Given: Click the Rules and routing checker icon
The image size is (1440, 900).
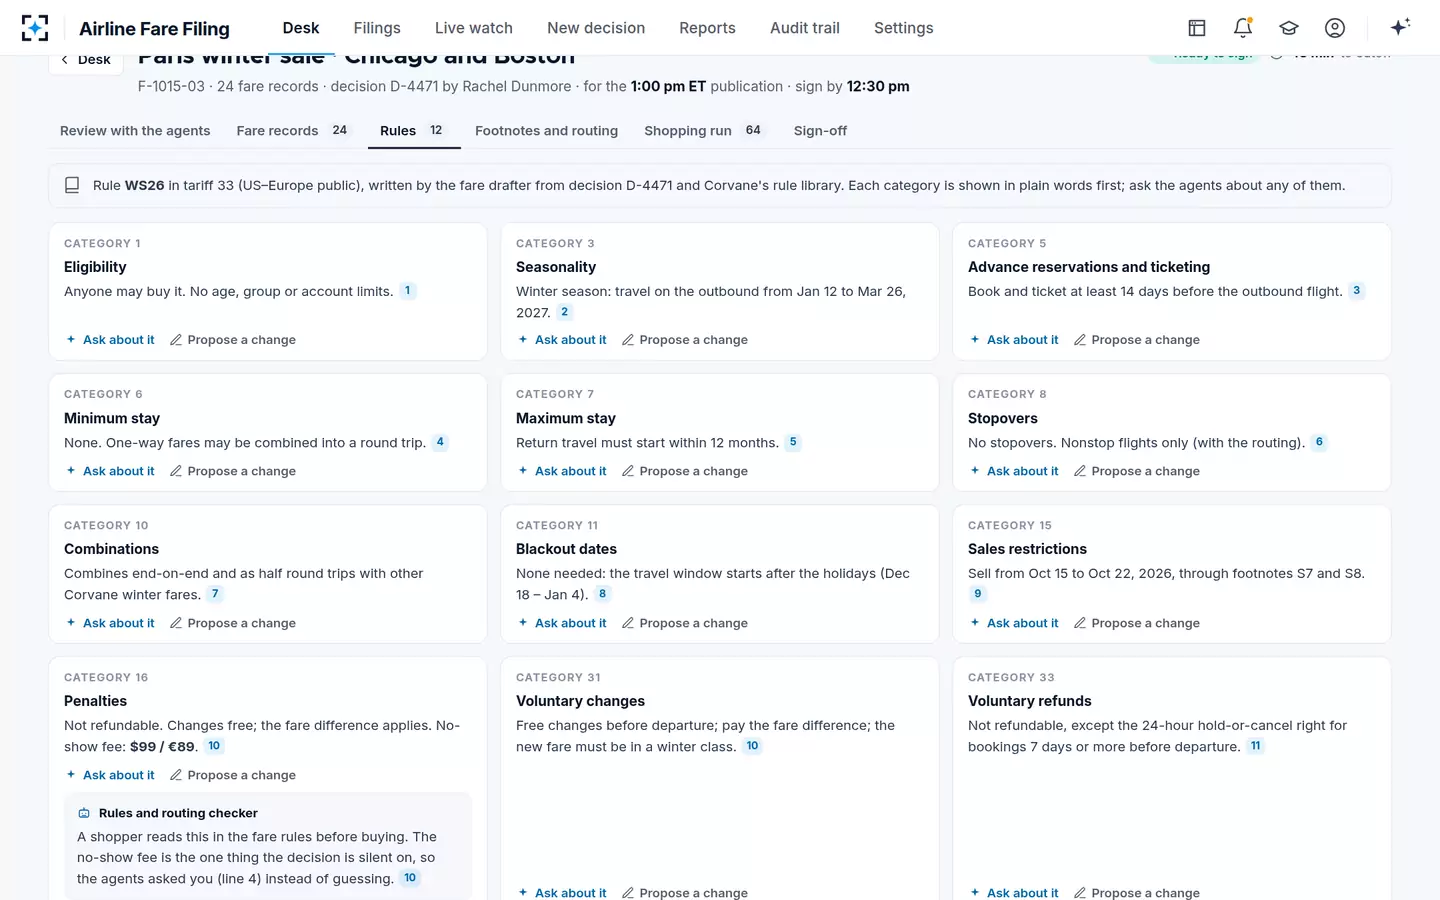Looking at the screenshot, I should [84, 813].
